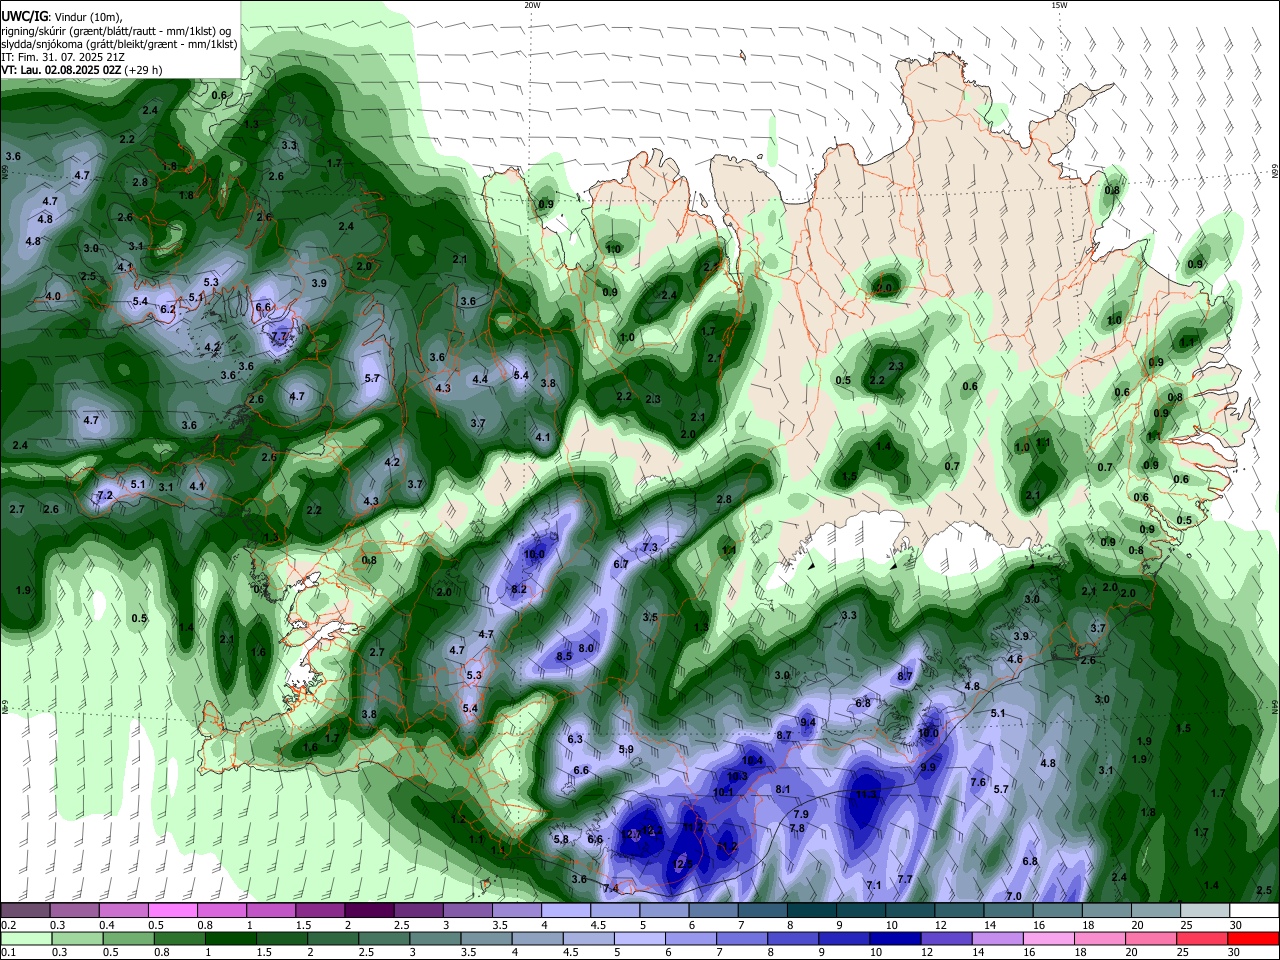Click the 6.3 precipitation value
The image size is (1280, 960).
click(x=575, y=740)
